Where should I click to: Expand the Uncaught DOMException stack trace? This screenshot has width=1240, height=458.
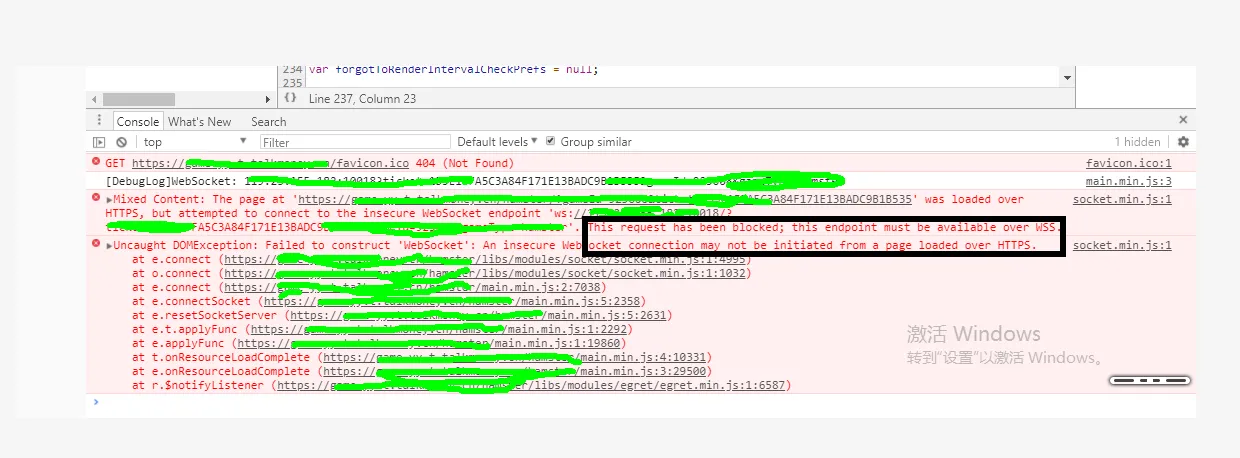click(109, 245)
